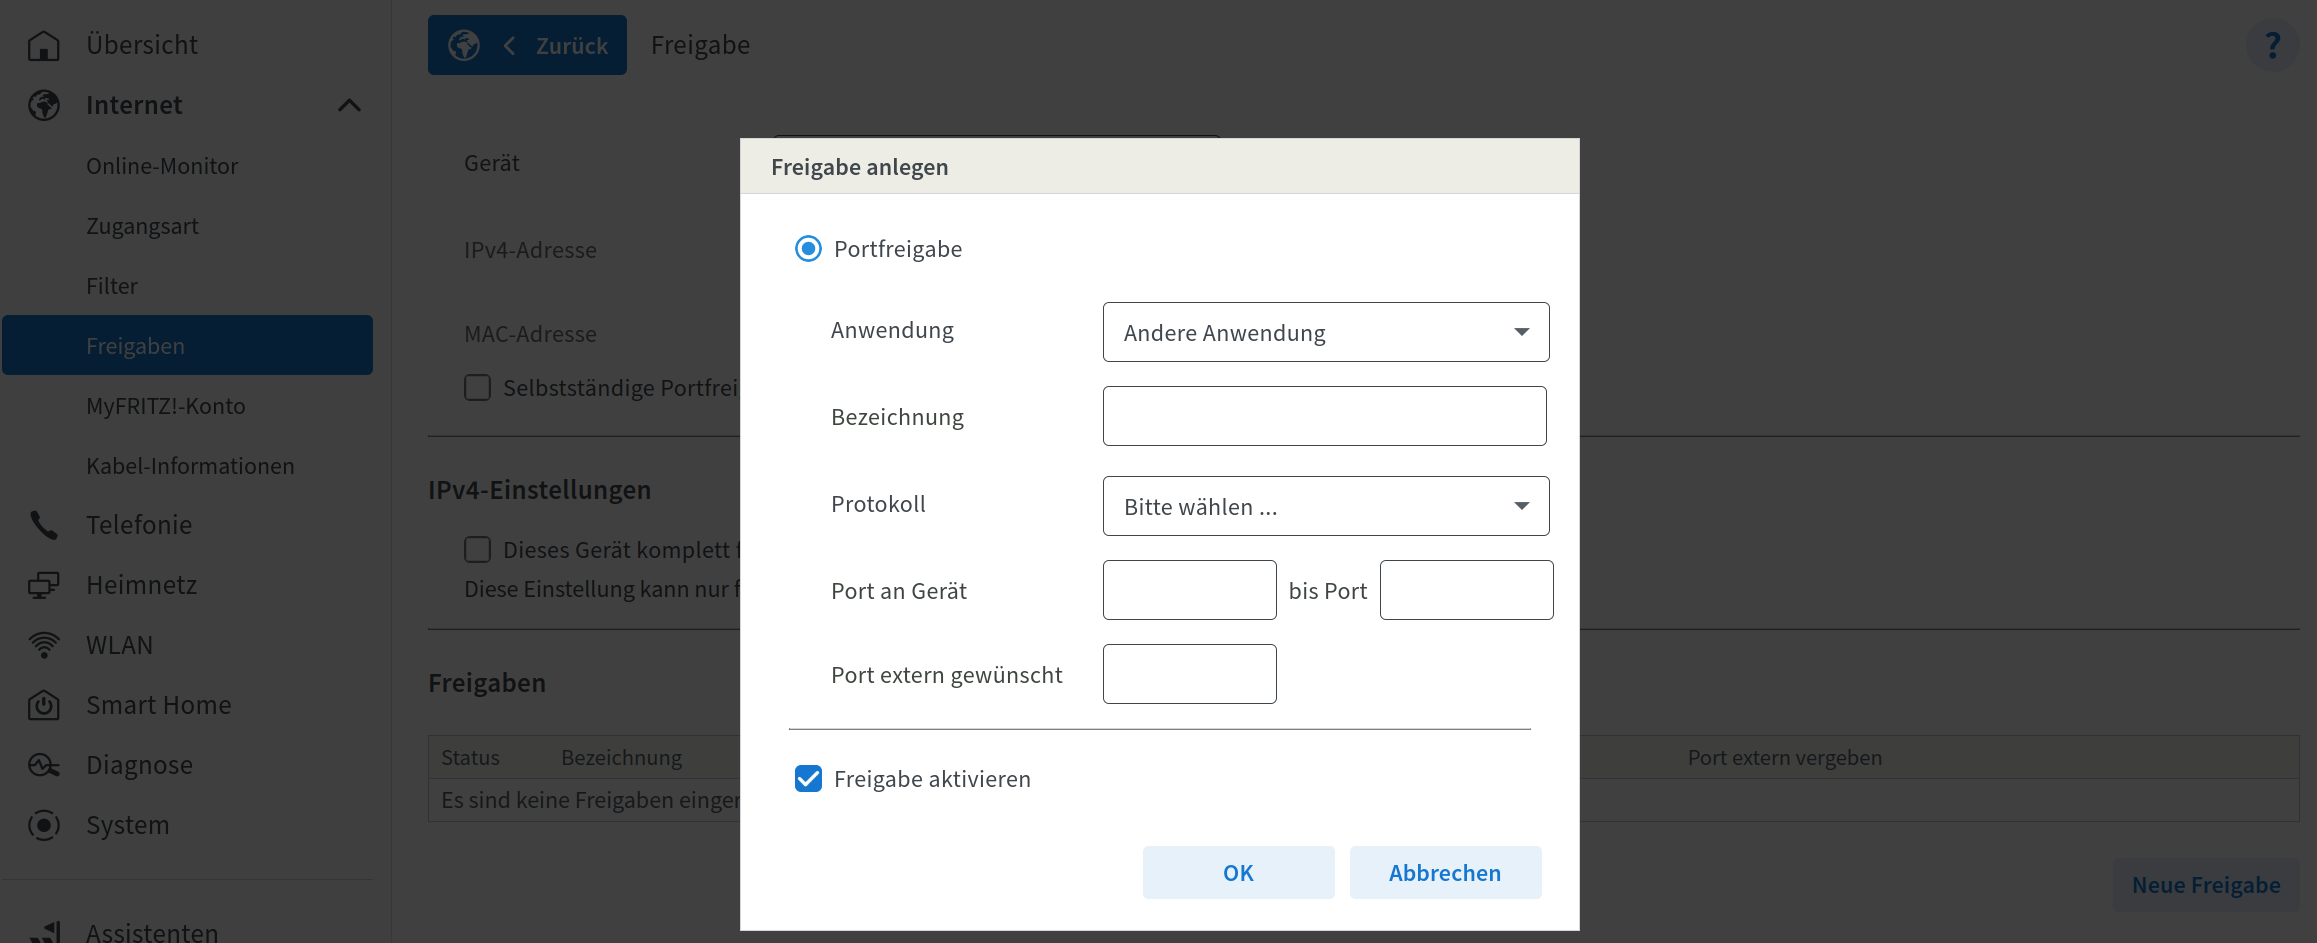Image resolution: width=2317 pixels, height=943 pixels.
Task: Collapse the Internet menu section
Action: [349, 105]
